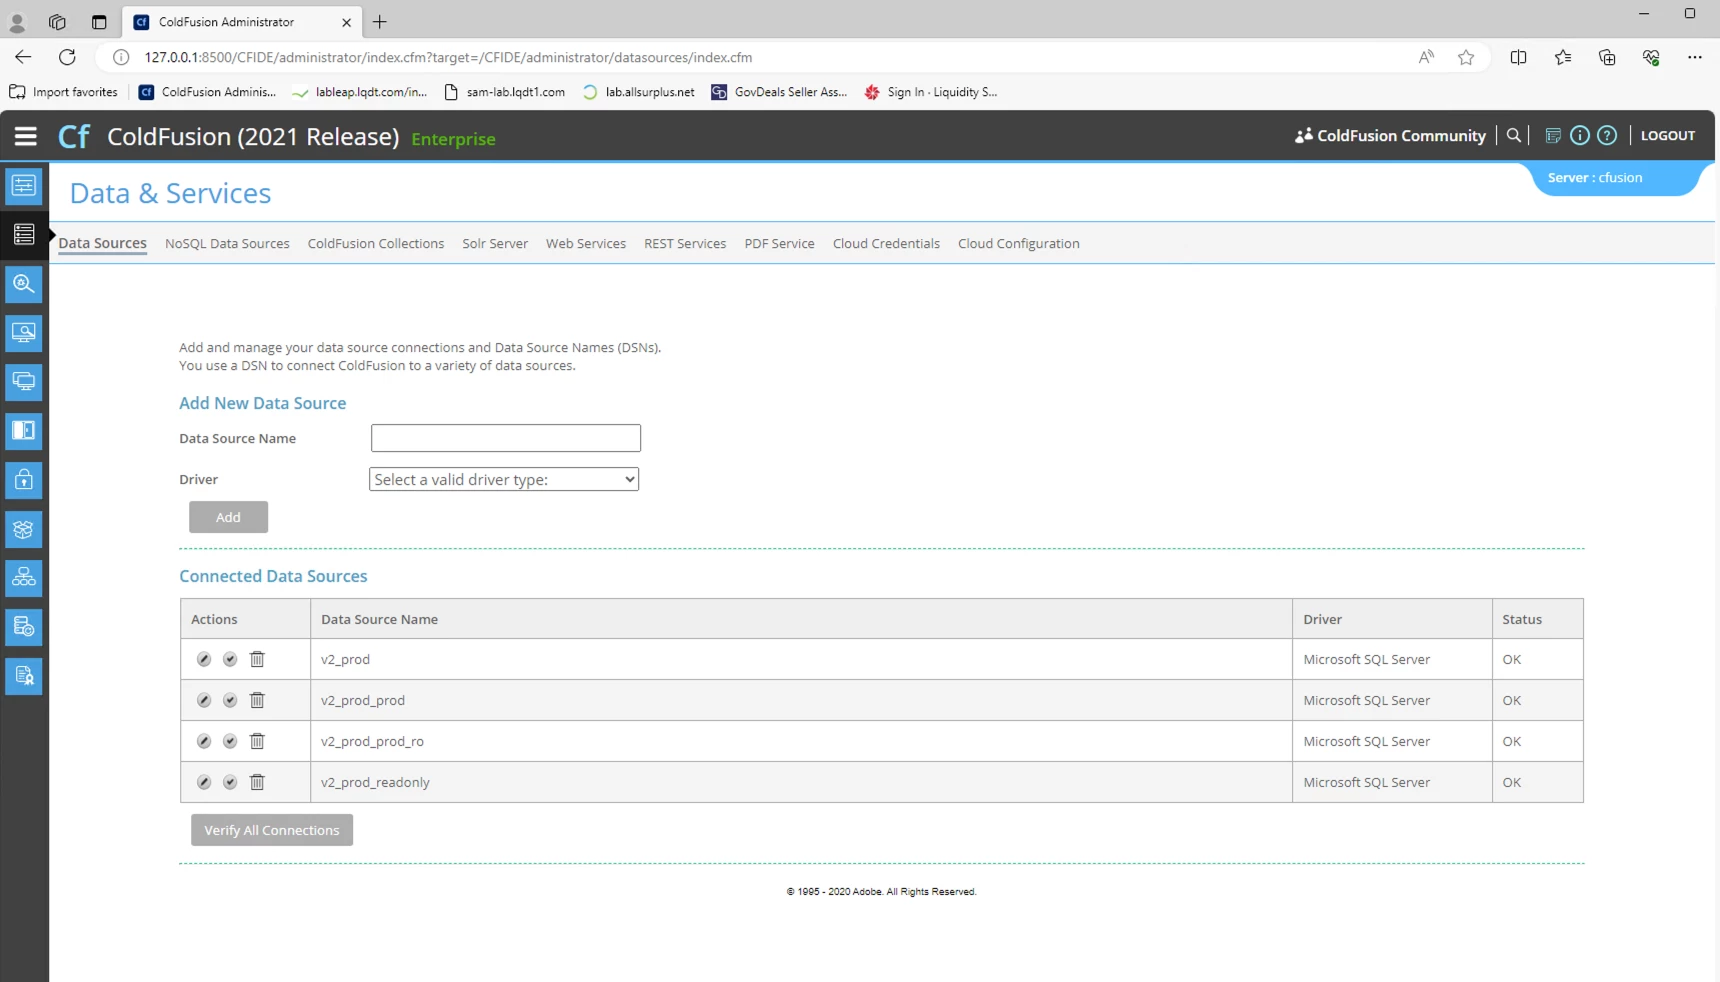Toggle browser split screen icon
The height and width of the screenshot is (982, 1720).
click(x=1518, y=57)
